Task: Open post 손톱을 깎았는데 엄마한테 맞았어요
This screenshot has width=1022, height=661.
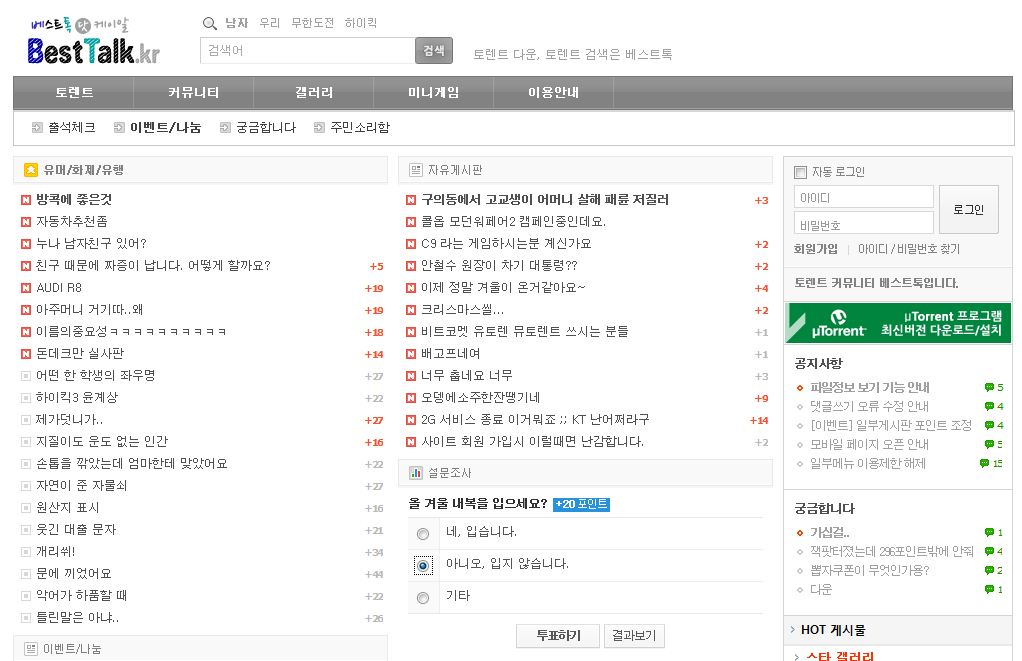Action: 132,464
